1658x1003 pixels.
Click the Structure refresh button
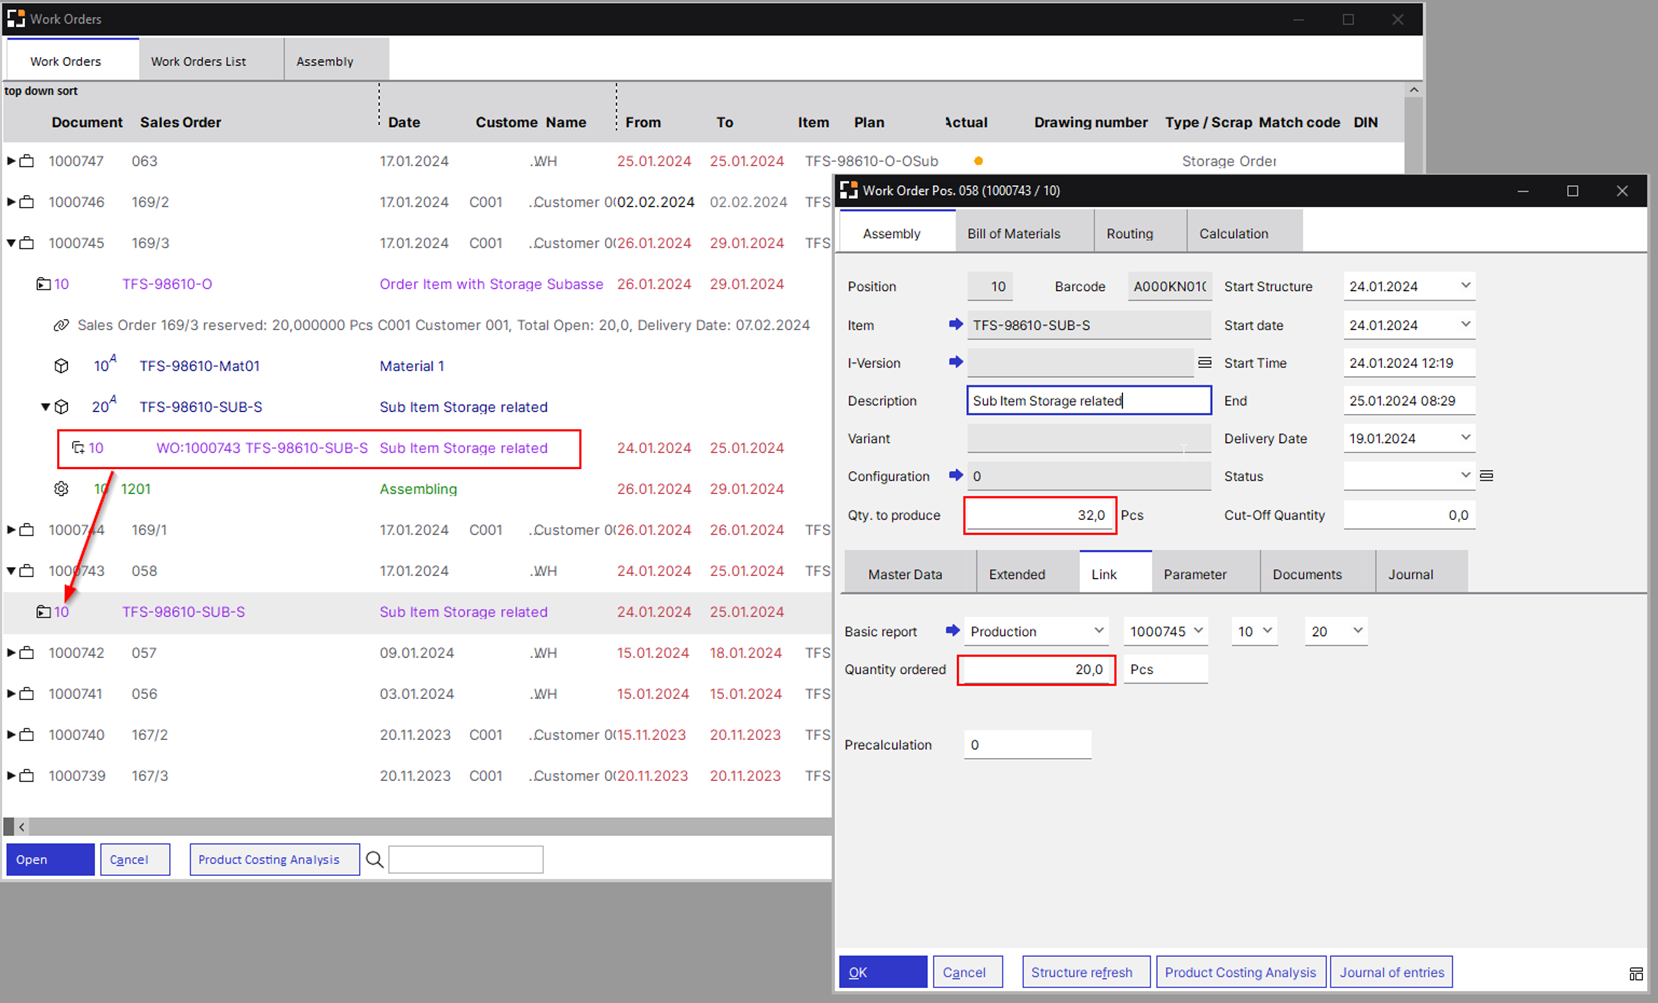click(1081, 972)
